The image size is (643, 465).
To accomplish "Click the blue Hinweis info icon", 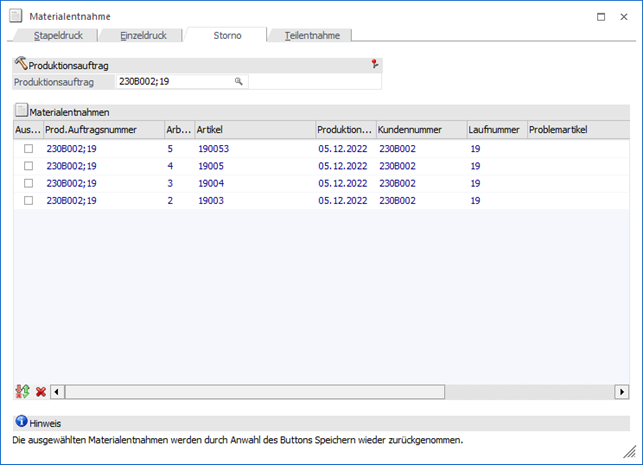I will pos(20,423).
